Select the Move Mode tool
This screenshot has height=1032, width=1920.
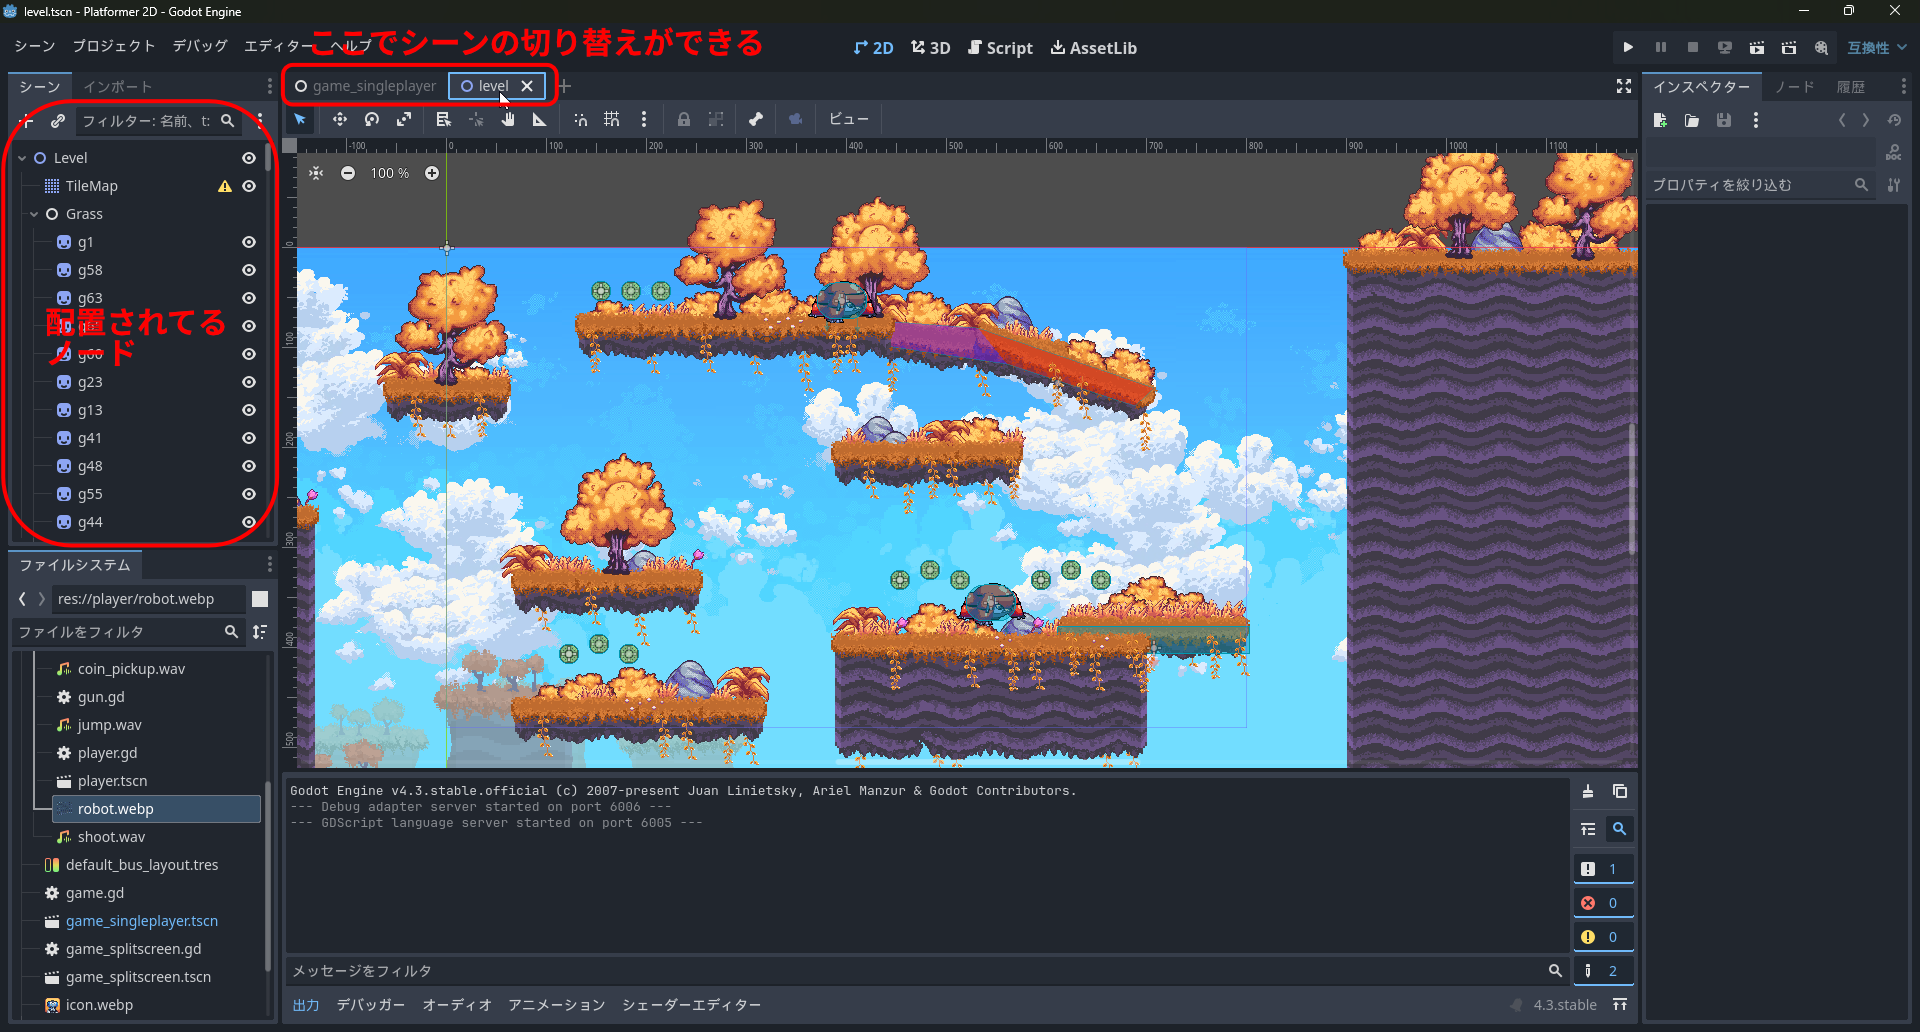click(x=340, y=119)
